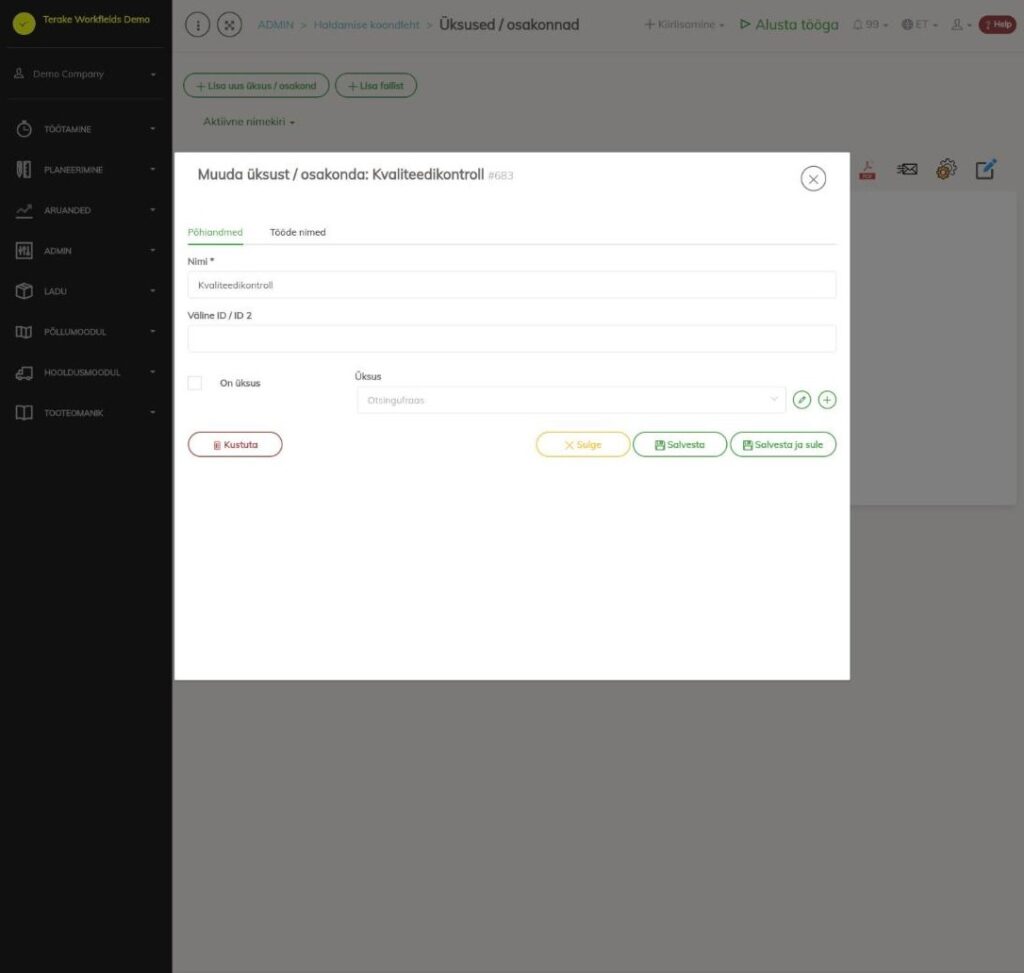Click the TOOTEOMANIK book icon
Screen dimensions: 1024x973
(24, 413)
